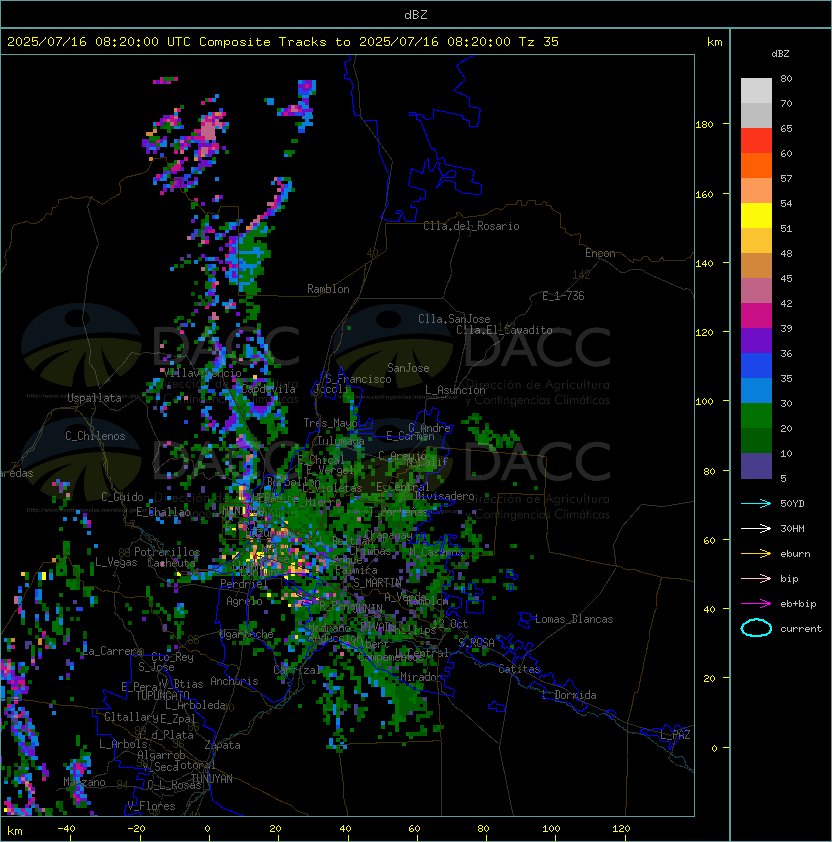Choose the light blue 30–35 dBZ swatch

coord(756,390)
